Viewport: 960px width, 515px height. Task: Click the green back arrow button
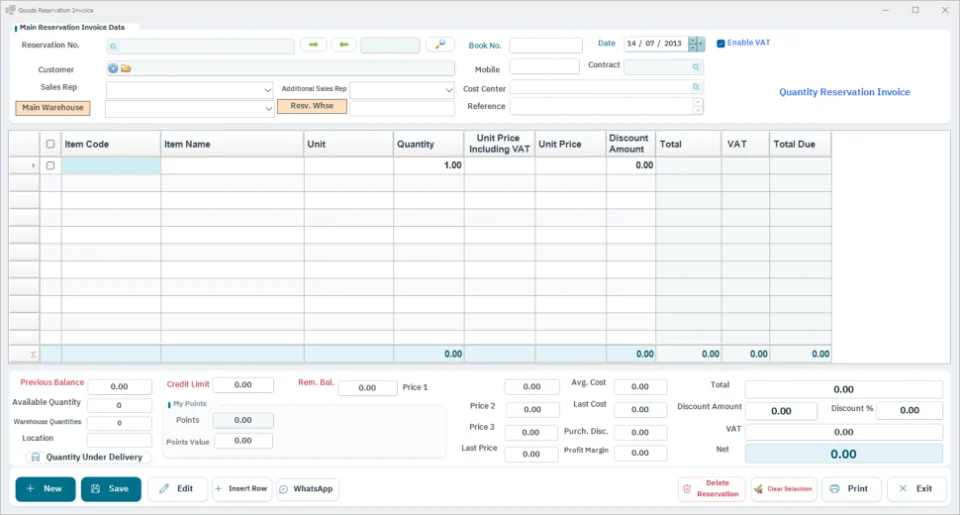pos(343,45)
